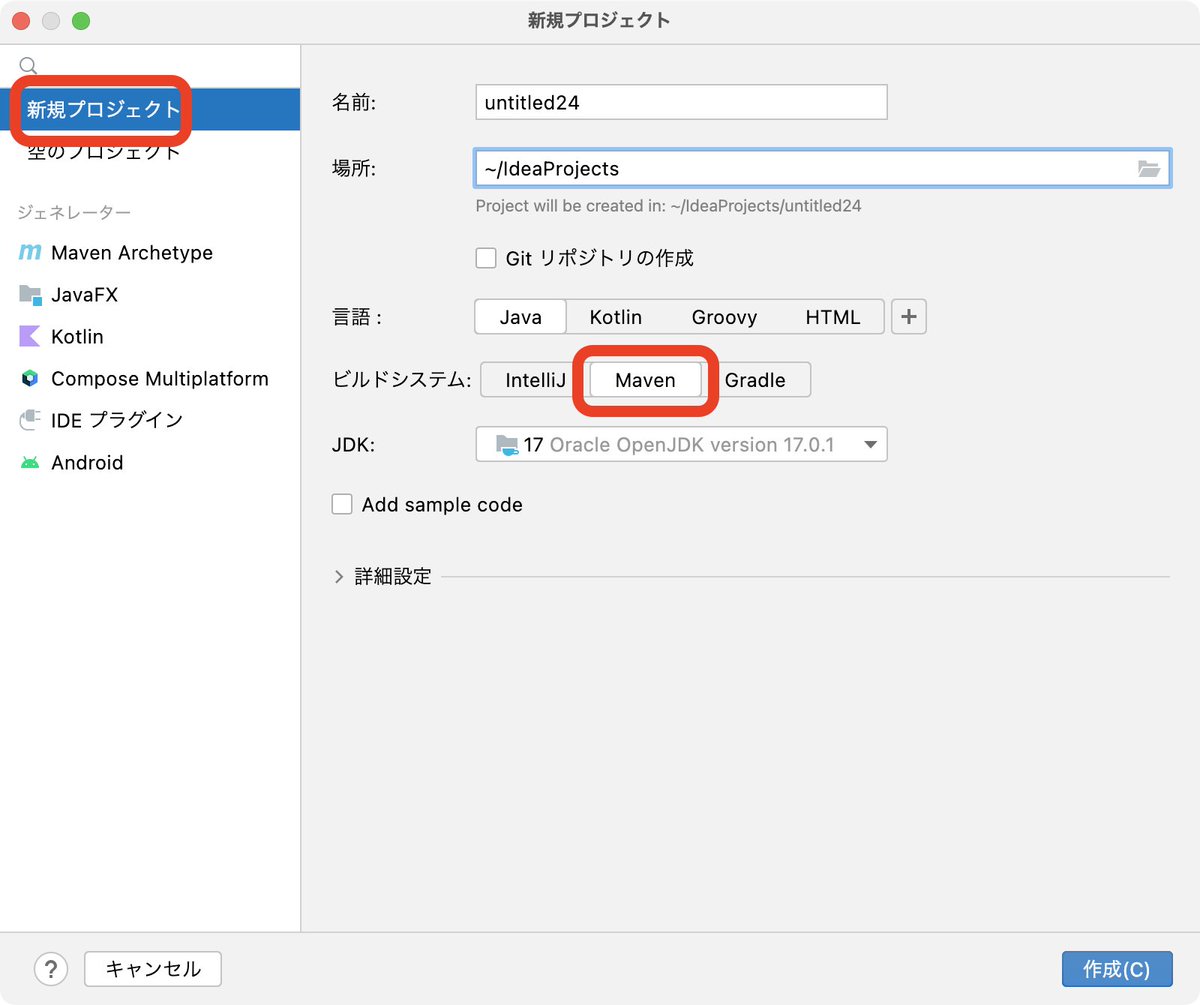Select 新規プロジェクト in the sidebar
Viewport: 1200px width, 1005px height.
click(x=150, y=109)
